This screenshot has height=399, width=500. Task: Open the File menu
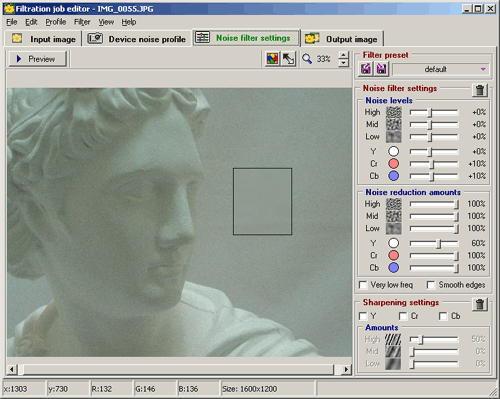pos(11,22)
